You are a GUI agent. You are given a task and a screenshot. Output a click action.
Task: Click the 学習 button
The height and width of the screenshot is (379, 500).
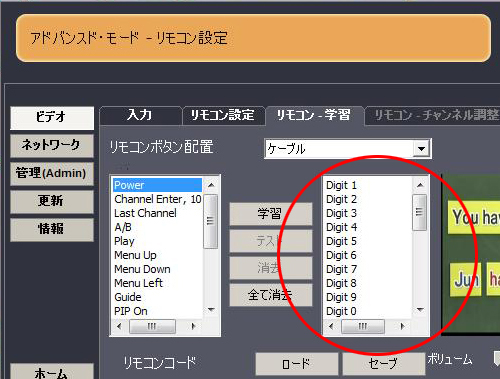tap(271, 214)
